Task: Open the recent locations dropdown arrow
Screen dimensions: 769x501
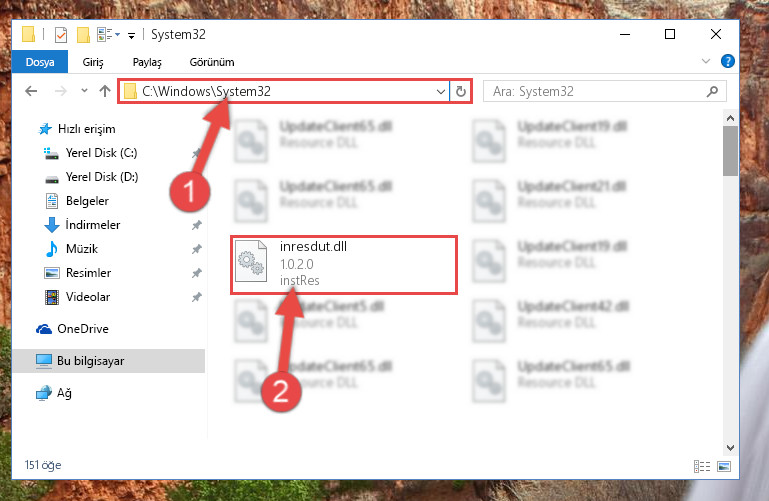Action: pos(84,91)
